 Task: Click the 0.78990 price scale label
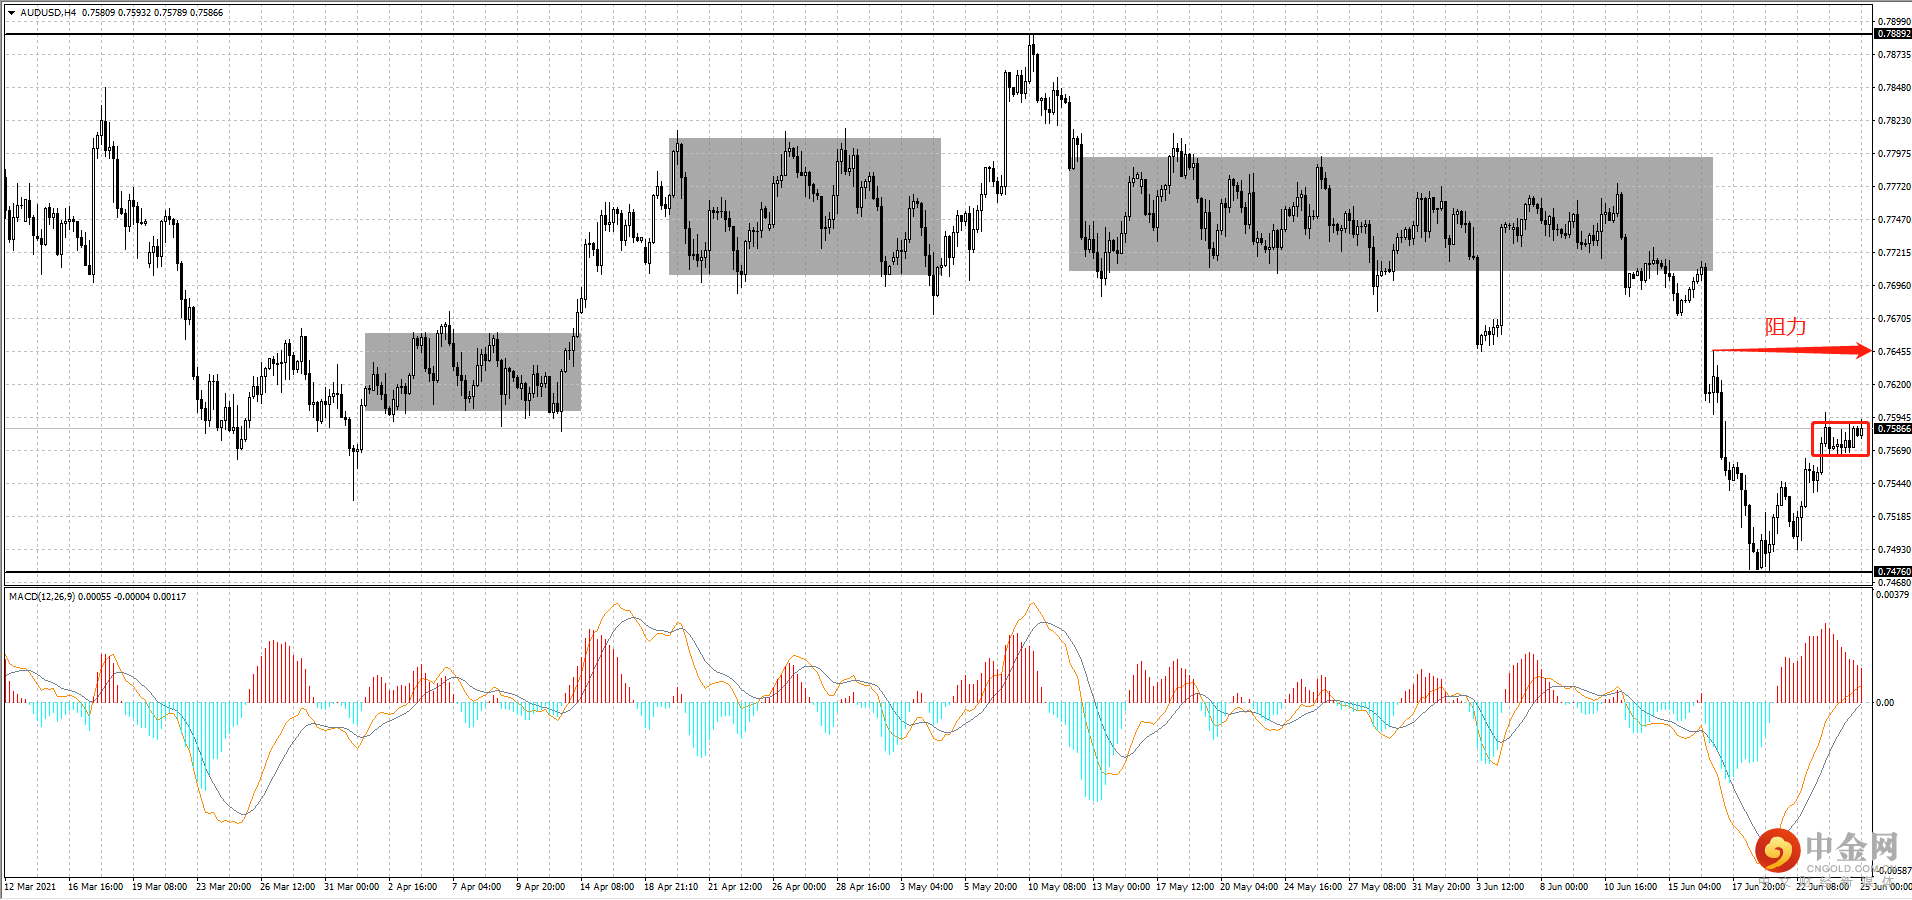1894,22
